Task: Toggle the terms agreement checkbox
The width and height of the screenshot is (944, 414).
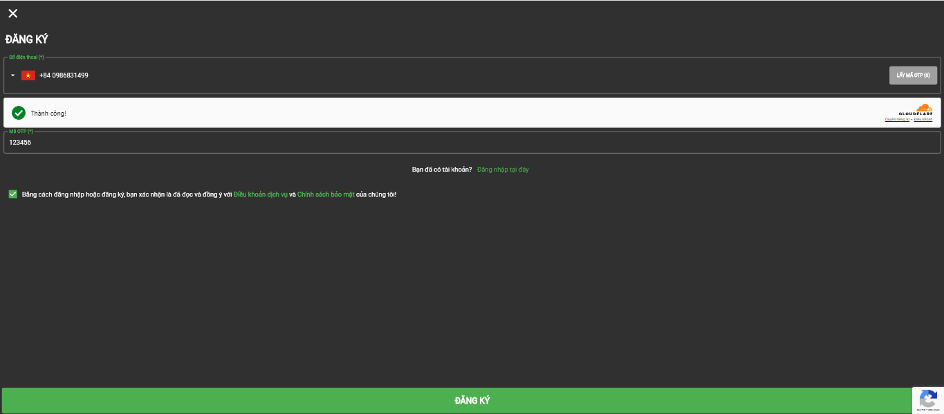Action: click(x=12, y=194)
